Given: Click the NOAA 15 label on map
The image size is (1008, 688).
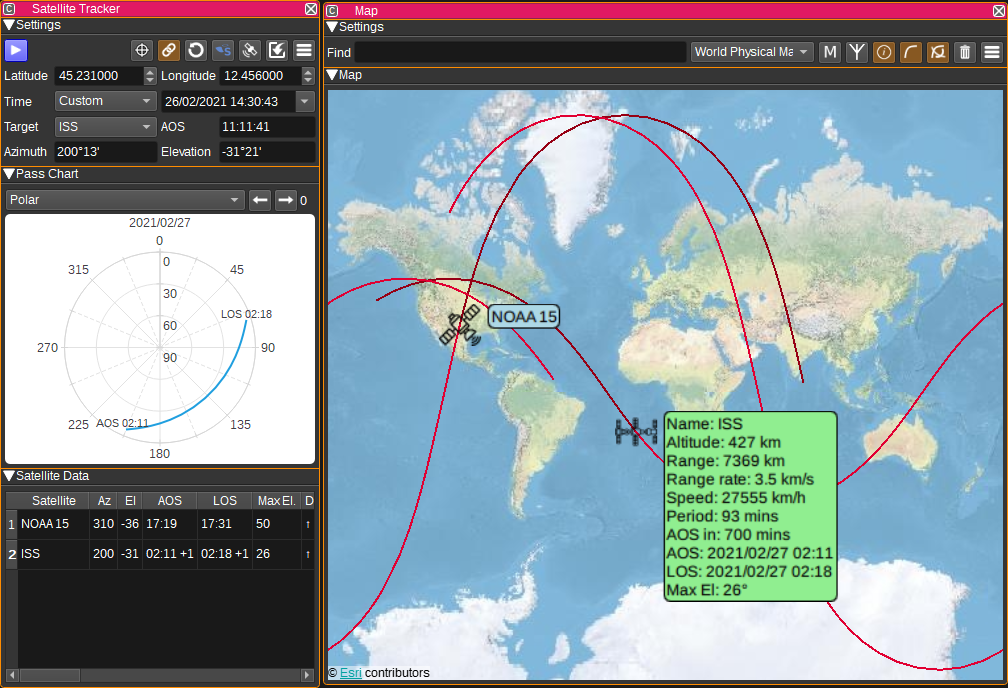Looking at the screenshot, I should (524, 316).
